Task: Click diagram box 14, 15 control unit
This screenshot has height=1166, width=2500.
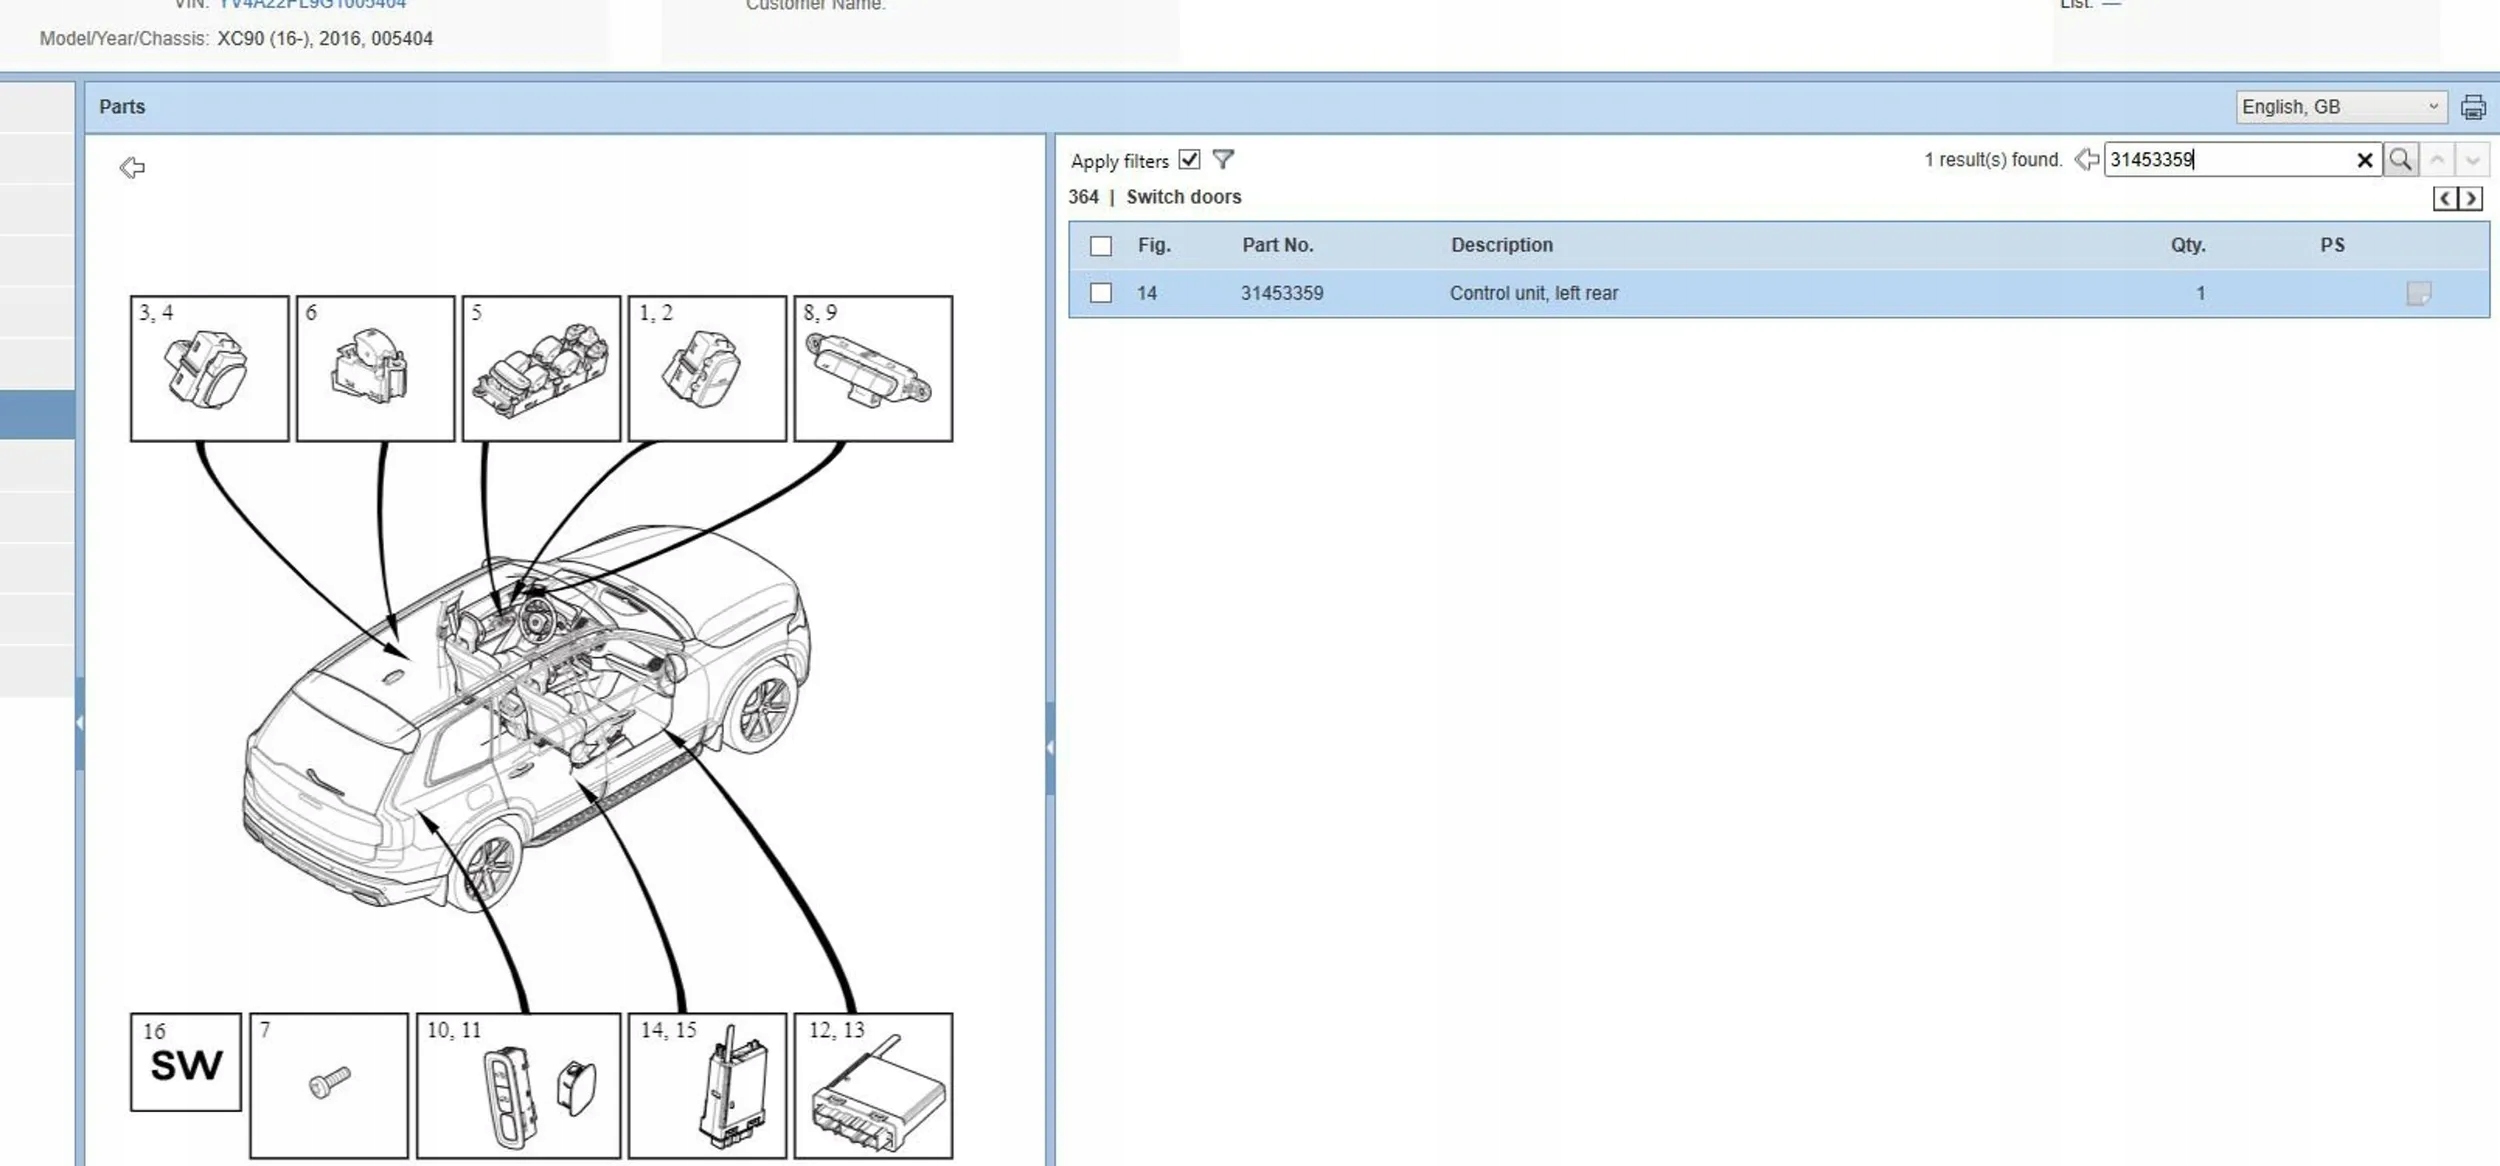Action: [x=707, y=1086]
